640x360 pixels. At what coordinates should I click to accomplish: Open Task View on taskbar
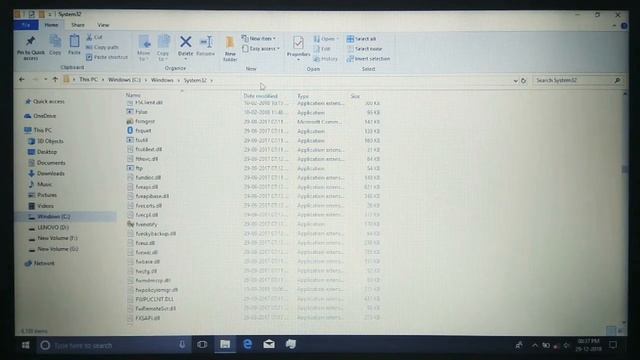(x=202, y=345)
